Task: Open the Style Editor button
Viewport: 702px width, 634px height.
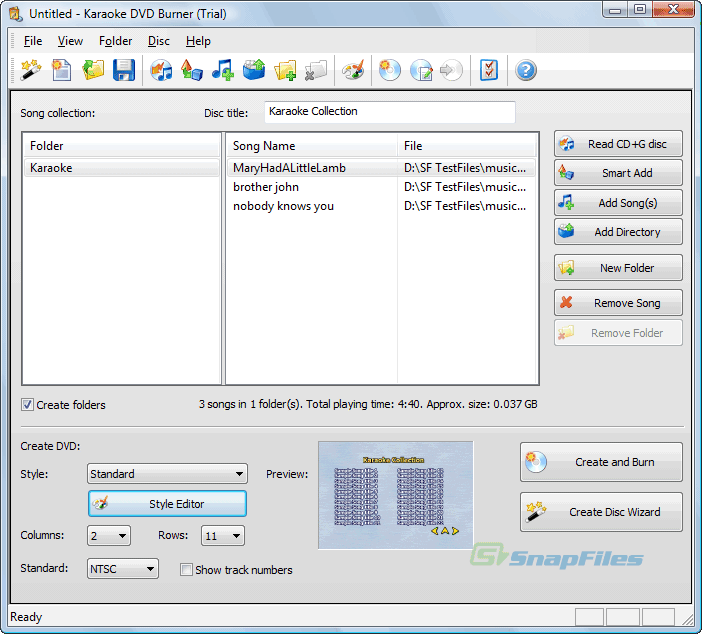Action: pos(167,504)
